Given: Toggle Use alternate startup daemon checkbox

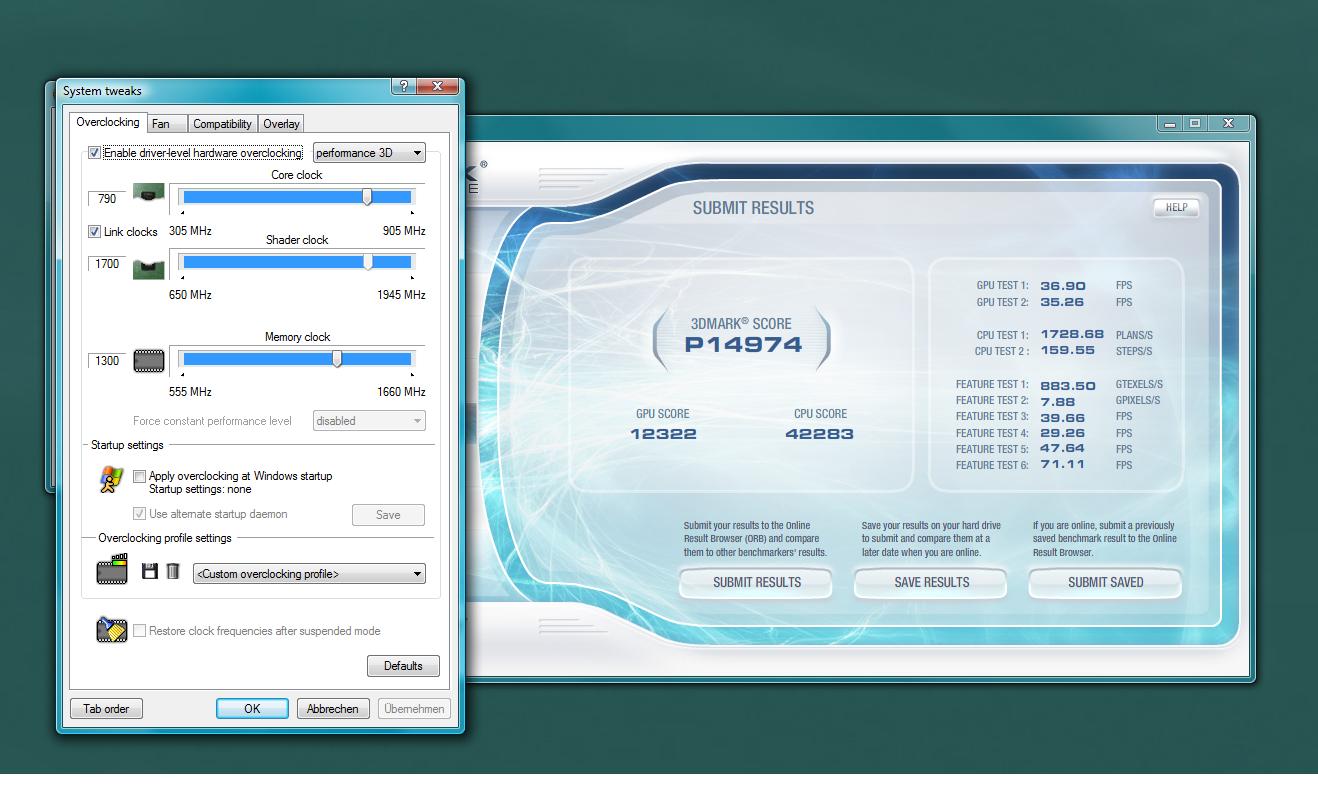Looking at the screenshot, I should click(140, 514).
